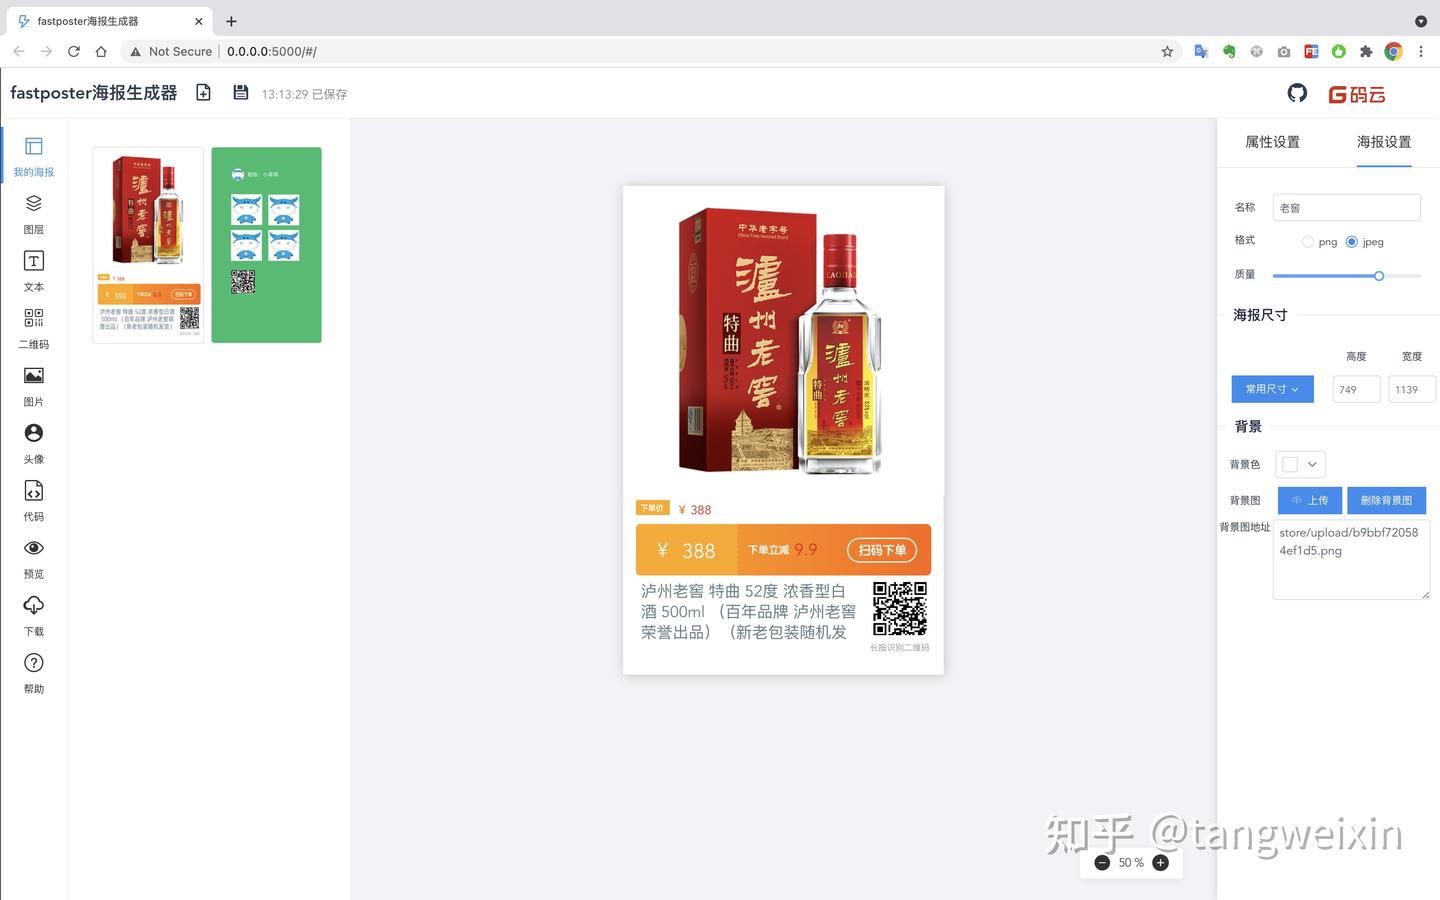Open the 常用尺寸 size dropdown
The height and width of the screenshot is (900, 1440).
pos(1271,389)
